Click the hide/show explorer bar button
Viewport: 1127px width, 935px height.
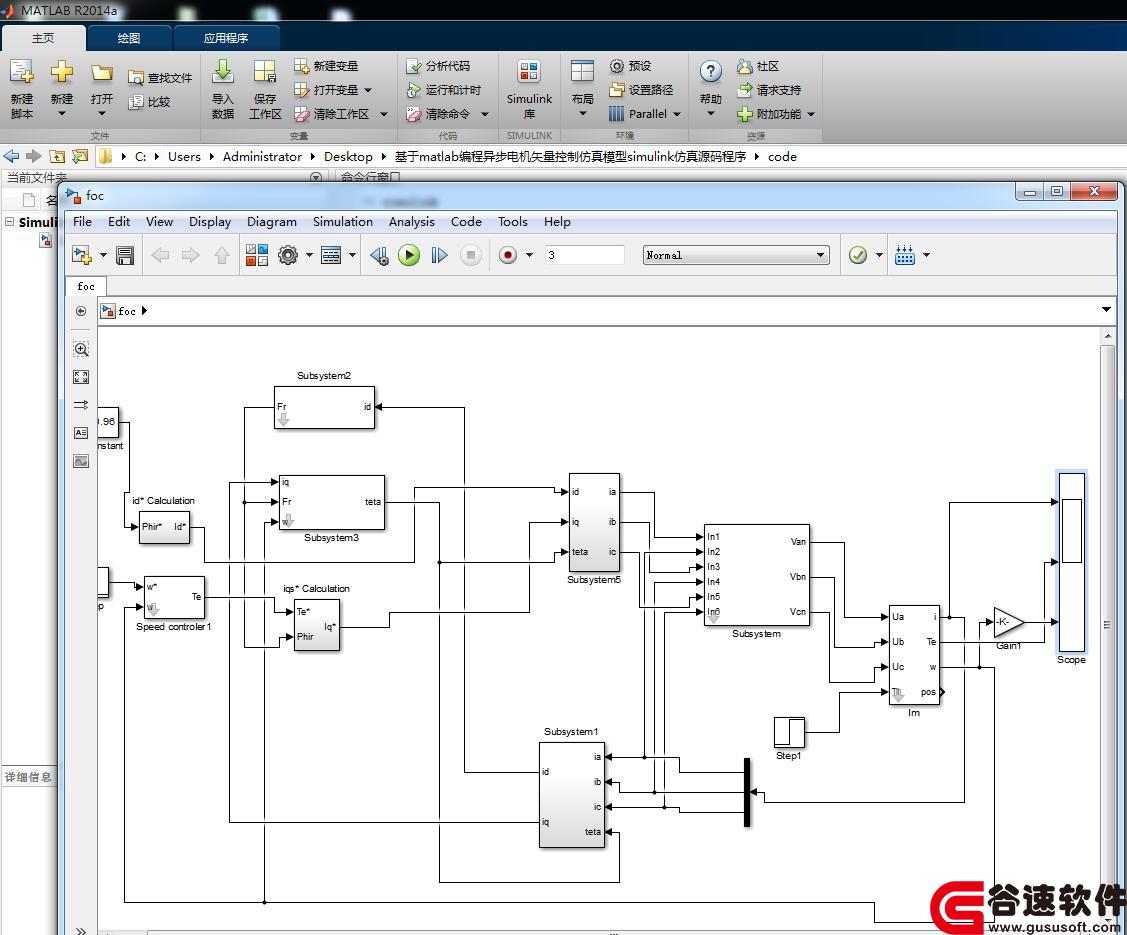(x=81, y=310)
